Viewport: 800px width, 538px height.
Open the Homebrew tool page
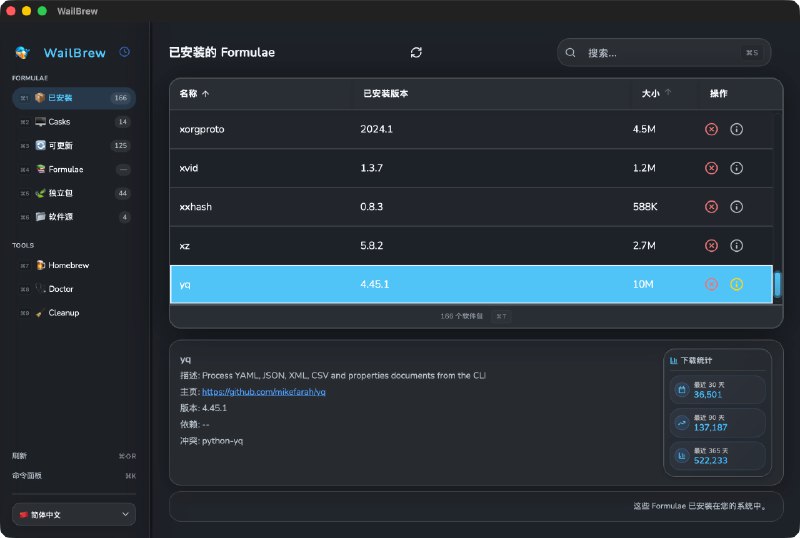(74, 265)
